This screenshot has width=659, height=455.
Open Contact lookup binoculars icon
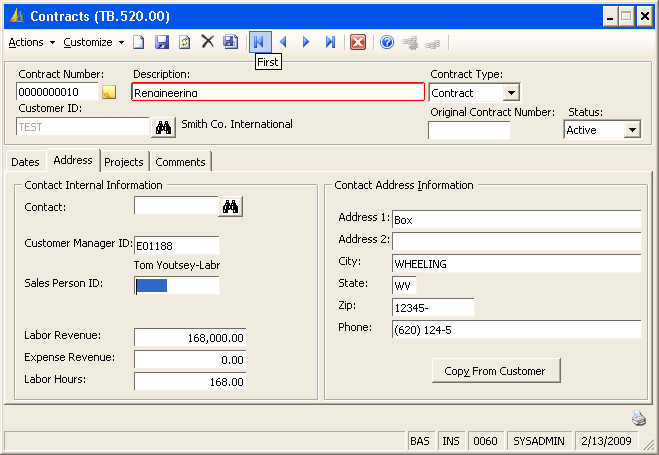[231, 206]
